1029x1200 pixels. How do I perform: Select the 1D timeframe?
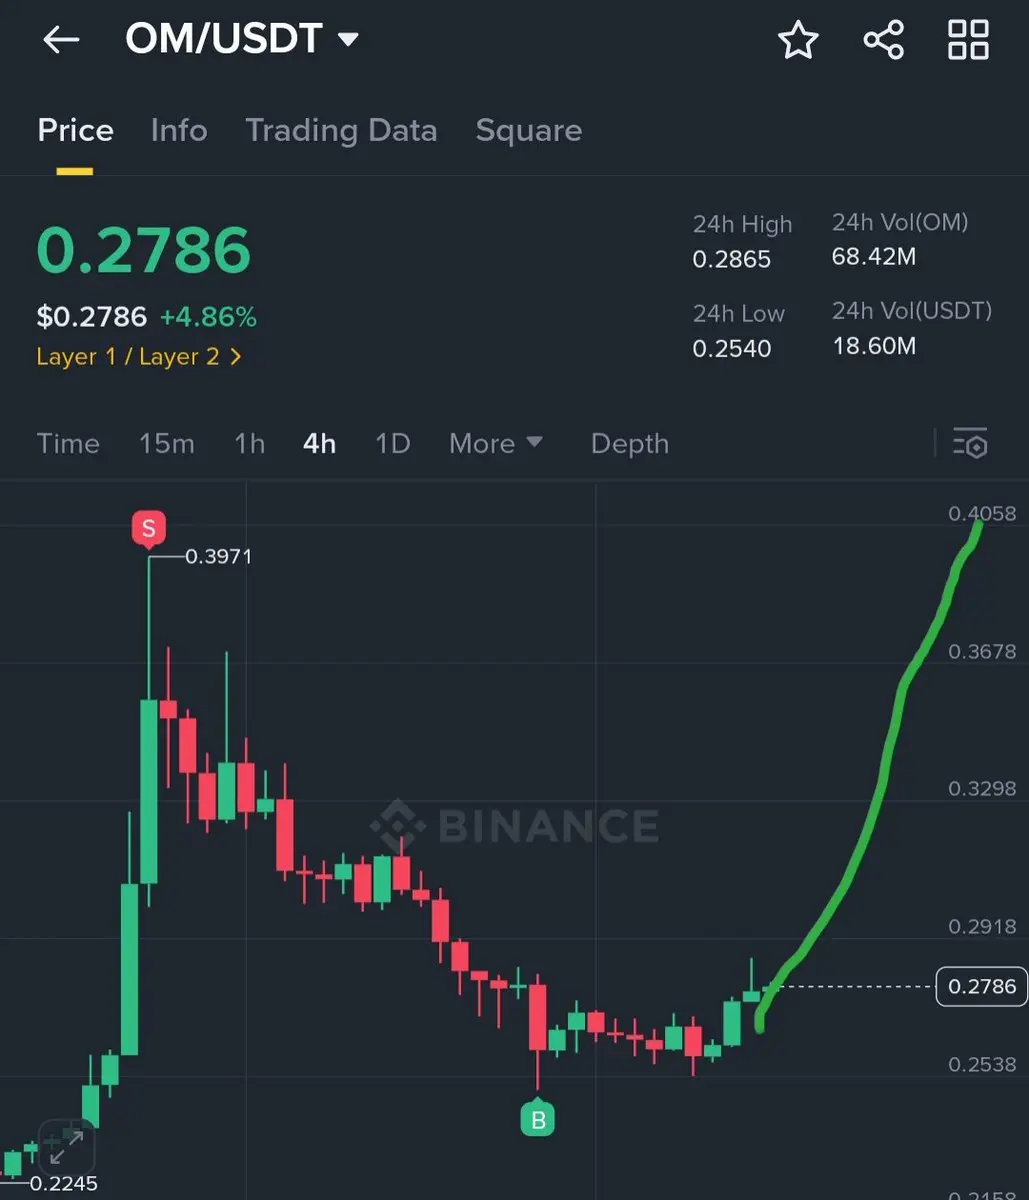pyautogui.click(x=392, y=443)
